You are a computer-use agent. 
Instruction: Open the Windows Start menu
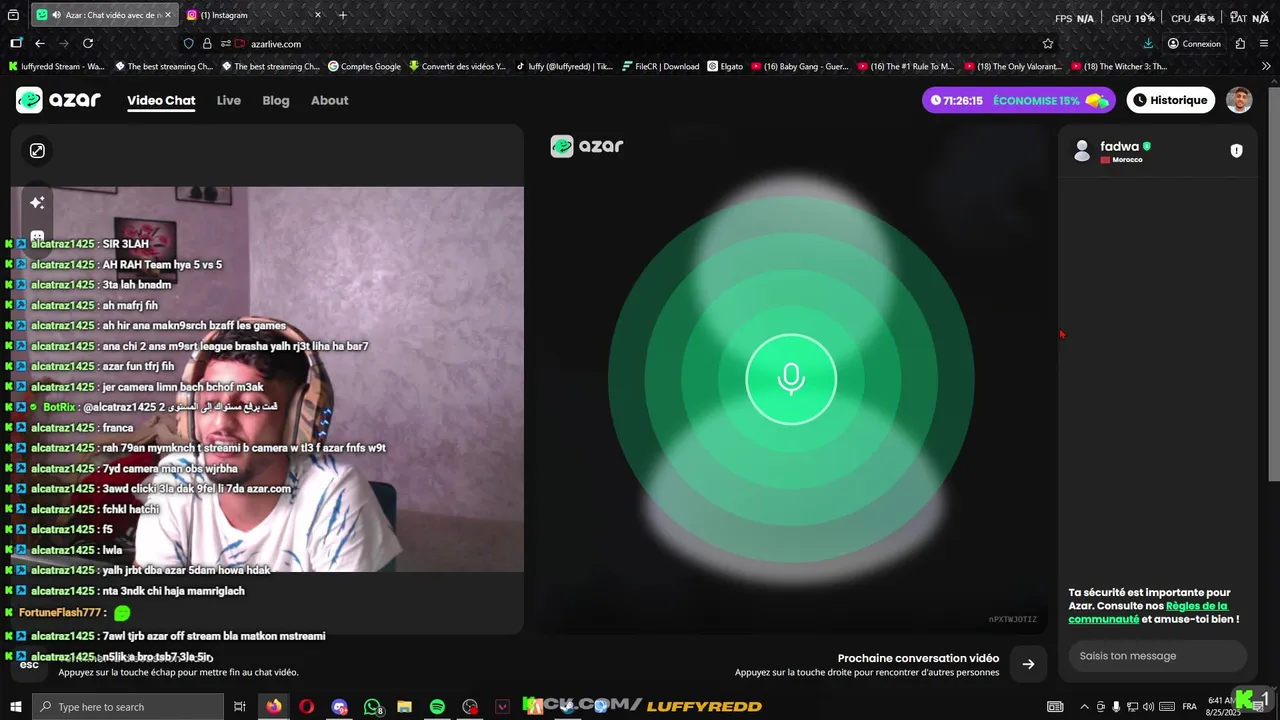click(16, 706)
